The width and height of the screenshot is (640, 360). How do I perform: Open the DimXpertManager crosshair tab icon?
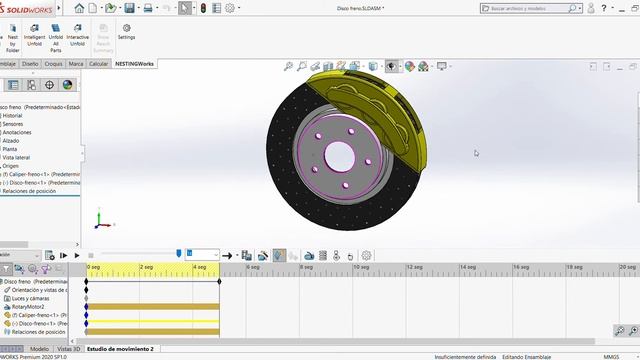pyautogui.click(x=49, y=85)
